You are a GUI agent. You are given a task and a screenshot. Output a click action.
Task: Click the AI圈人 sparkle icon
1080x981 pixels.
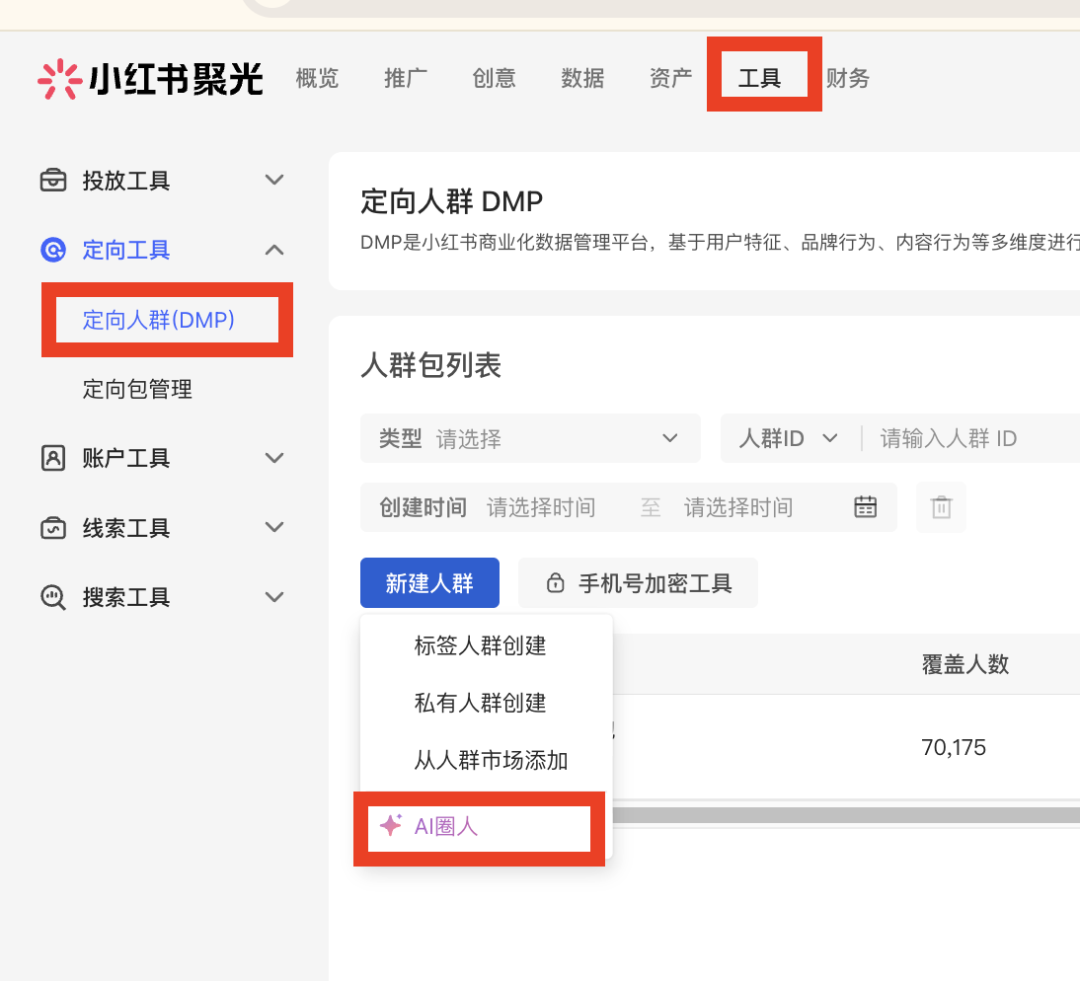point(391,825)
